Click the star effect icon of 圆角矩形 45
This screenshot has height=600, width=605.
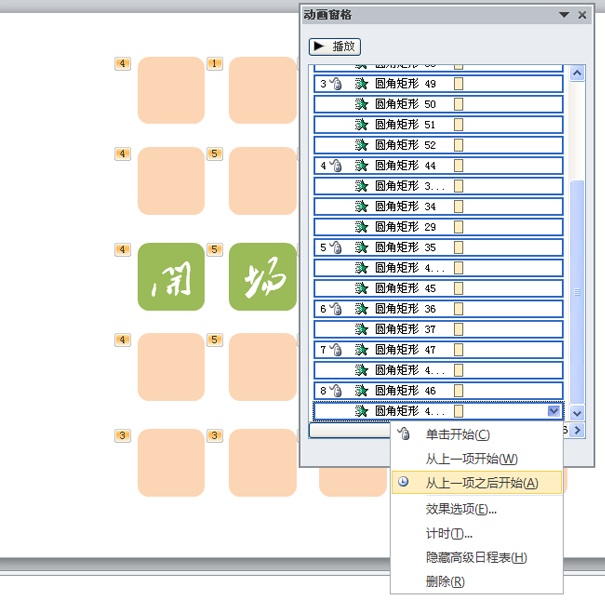[x=362, y=288]
